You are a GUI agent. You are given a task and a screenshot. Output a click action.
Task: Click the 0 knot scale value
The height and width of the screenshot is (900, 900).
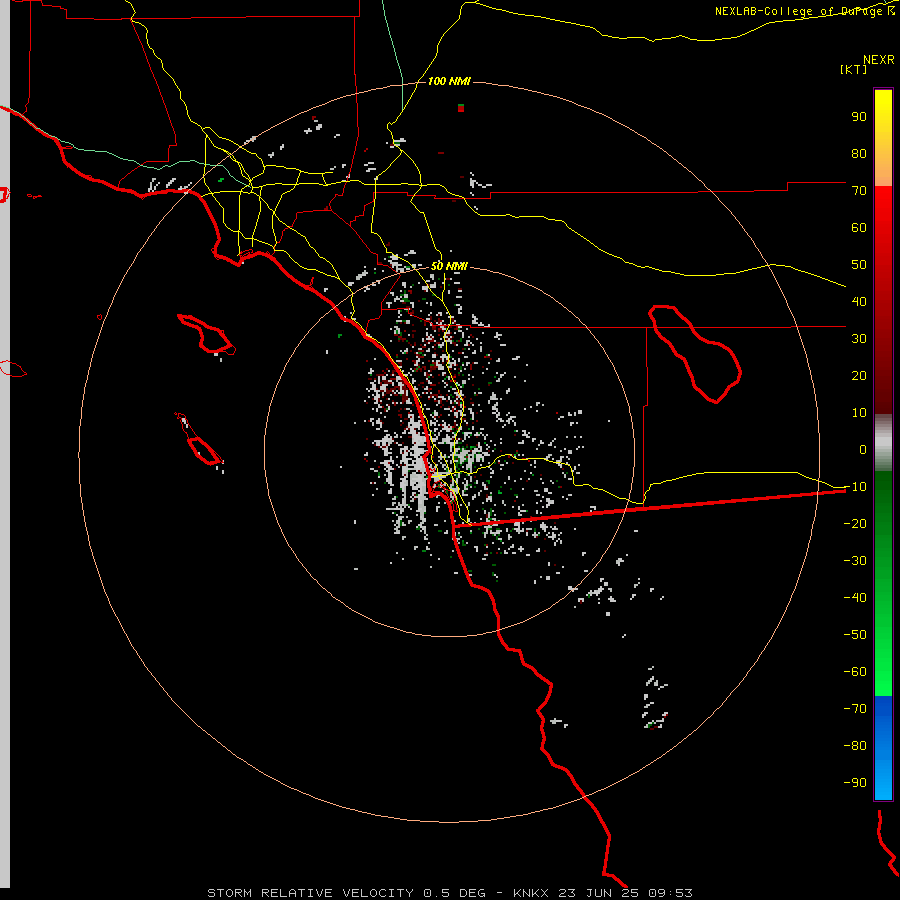pos(863,449)
